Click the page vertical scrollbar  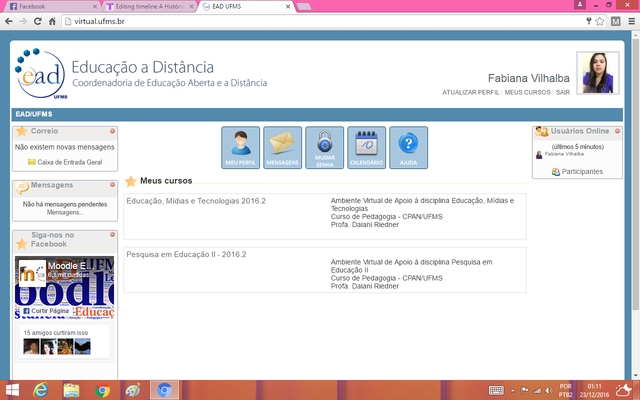point(636,175)
